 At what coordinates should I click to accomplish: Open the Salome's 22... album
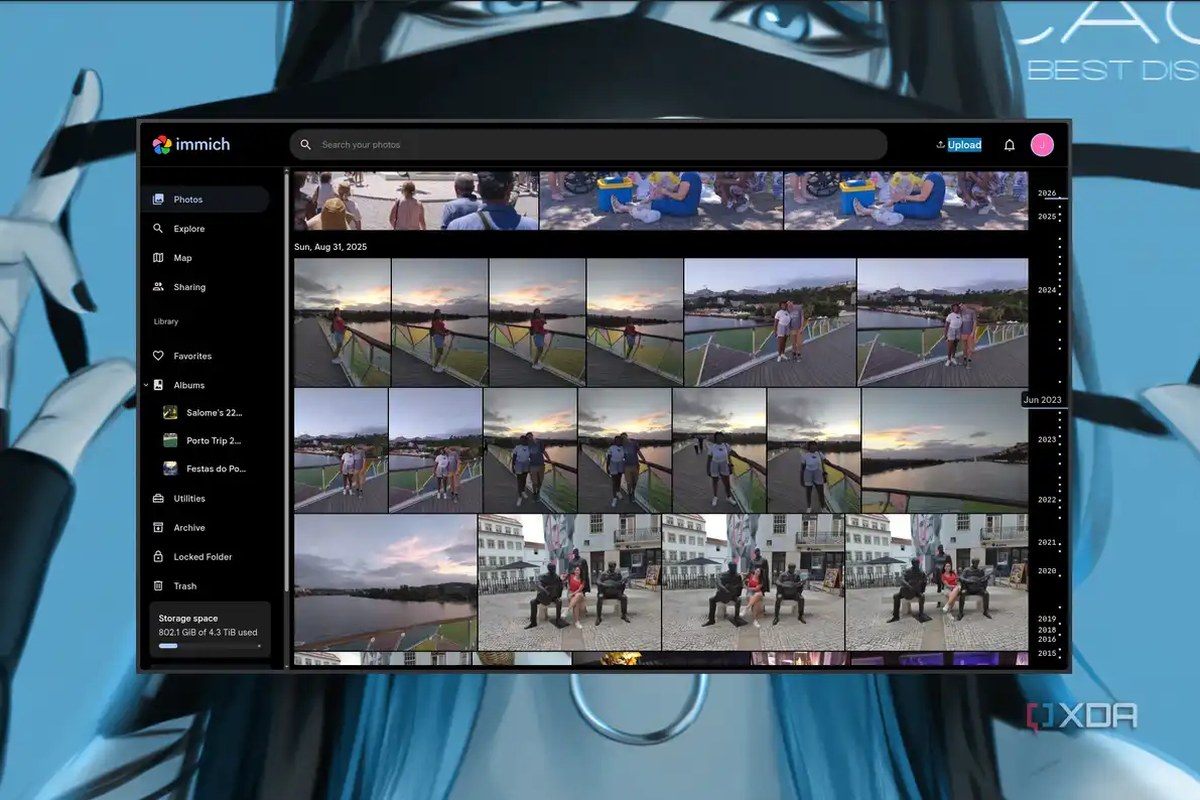(x=204, y=412)
